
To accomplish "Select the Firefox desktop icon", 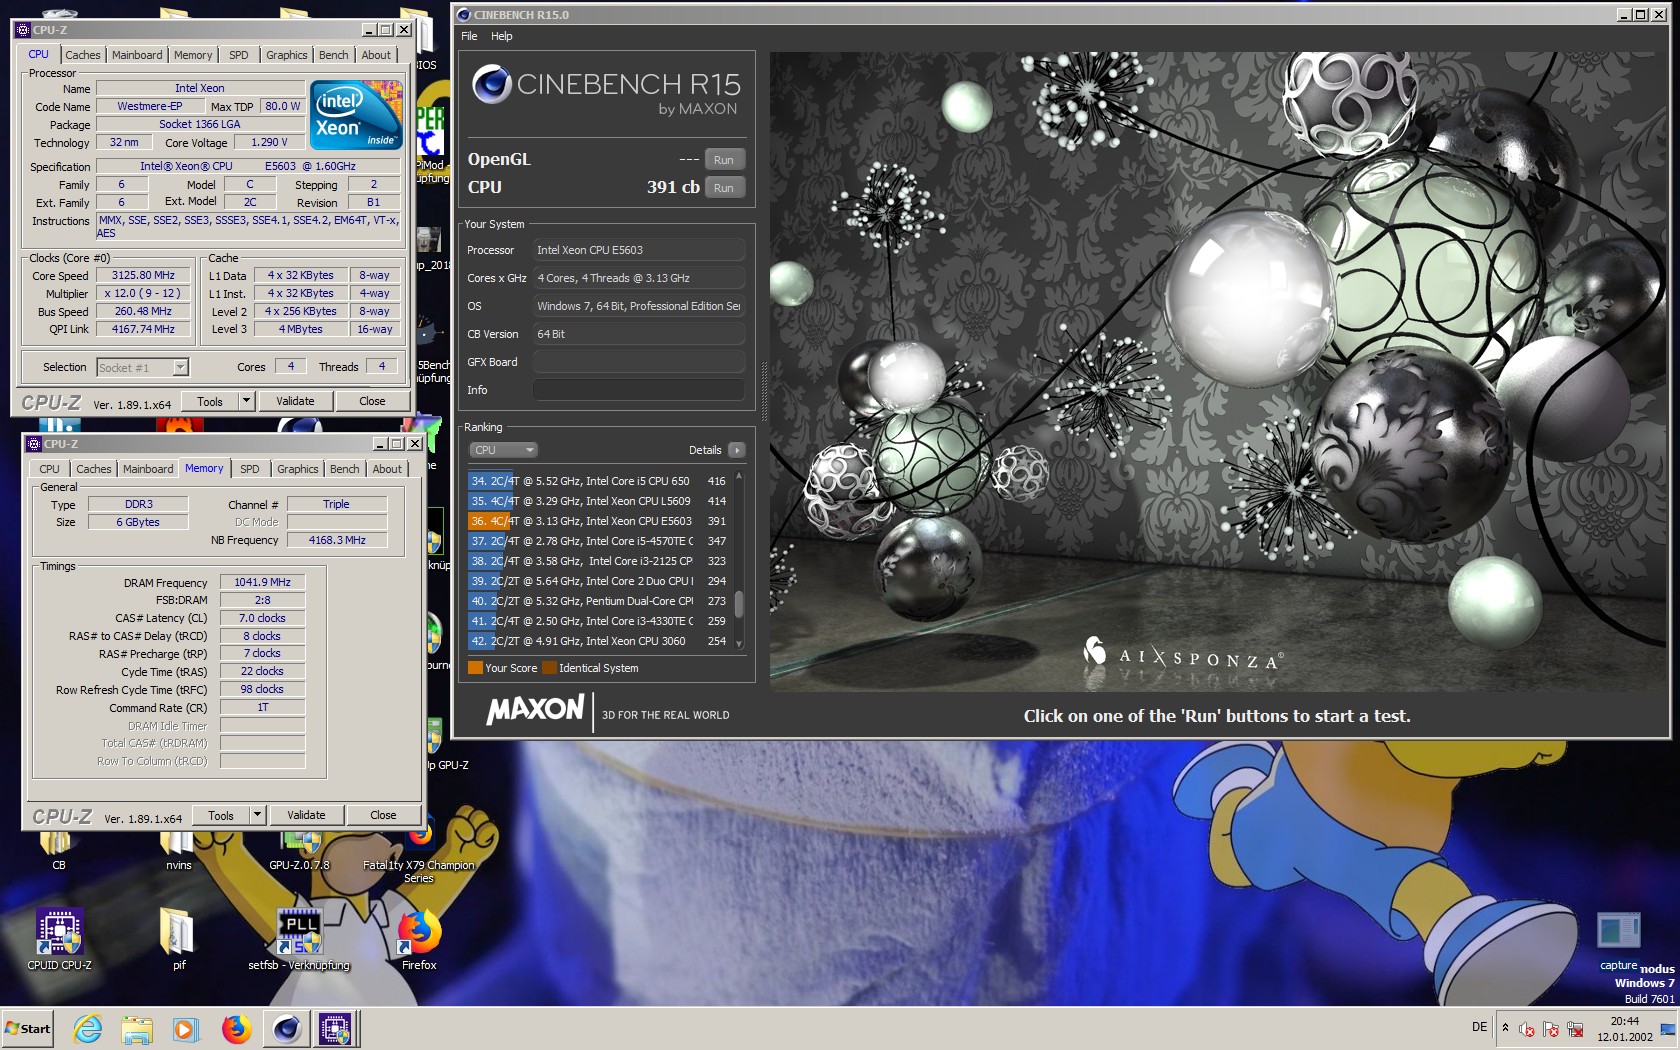I will [x=419, y=939].
